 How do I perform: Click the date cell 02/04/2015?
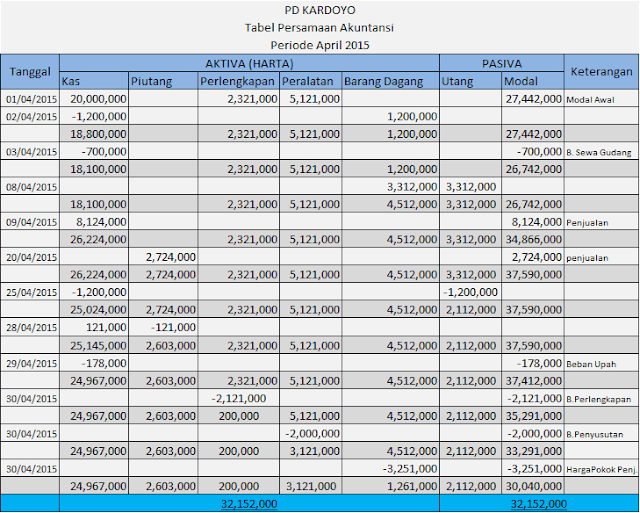31,117
